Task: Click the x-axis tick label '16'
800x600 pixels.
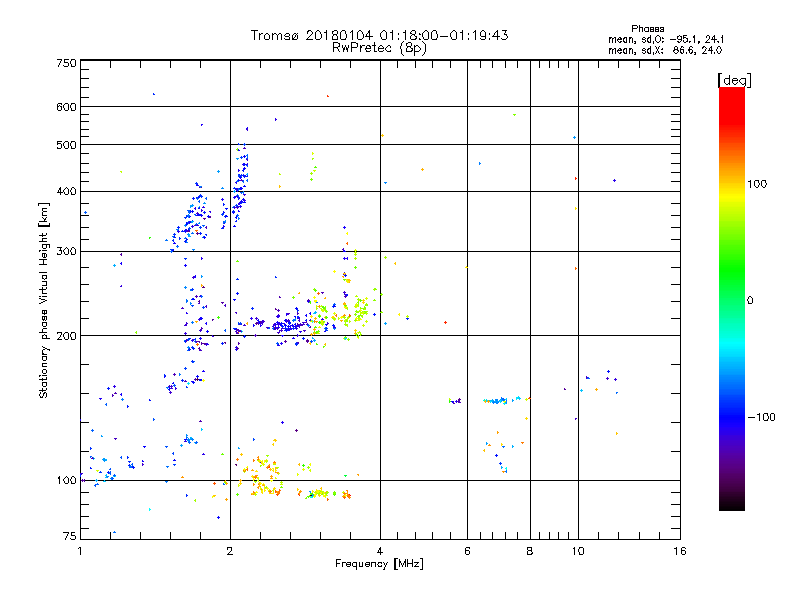Action: [680, 551]
